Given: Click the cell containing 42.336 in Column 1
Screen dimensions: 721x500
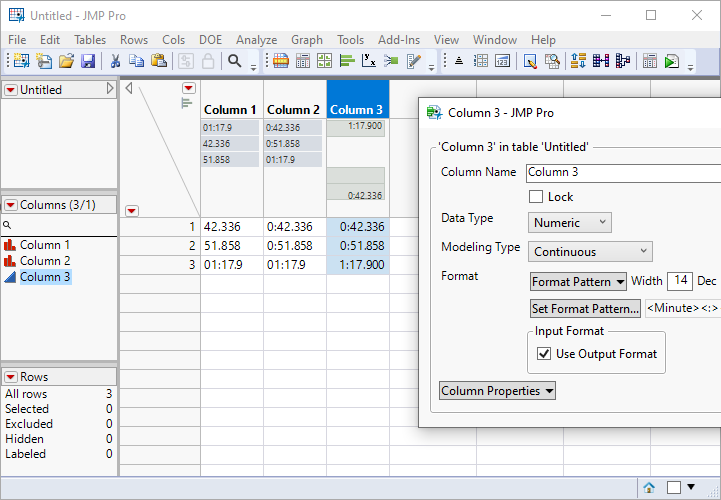Looking at the screenshot, I should 232,227.
